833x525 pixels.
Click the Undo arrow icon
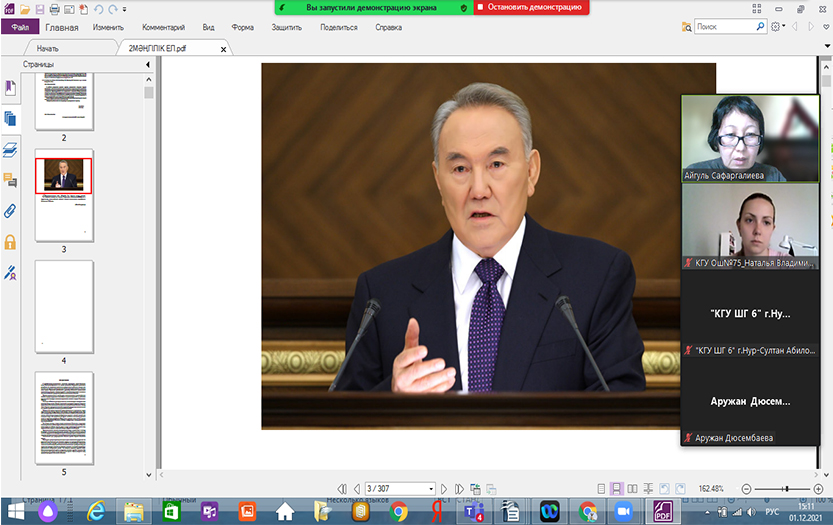pyautogui.click(x=98, y=8)
